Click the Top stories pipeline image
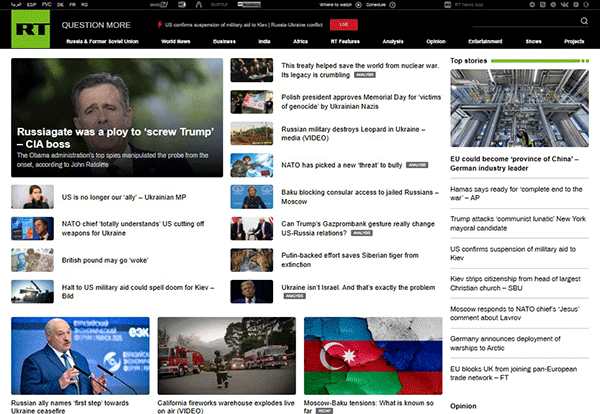Viewport: 600px width, 414px height. click(x=519, y=108)
